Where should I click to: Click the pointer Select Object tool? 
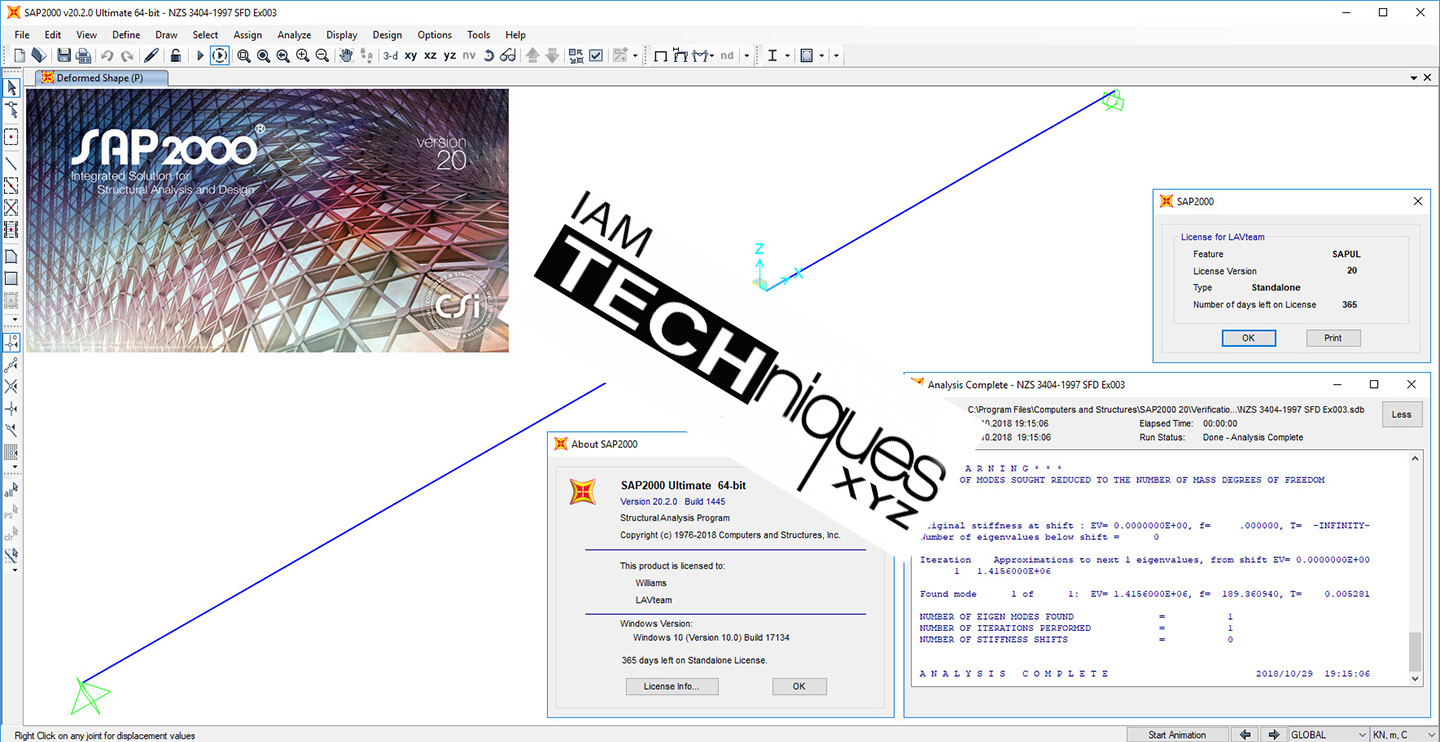[11, 88]
